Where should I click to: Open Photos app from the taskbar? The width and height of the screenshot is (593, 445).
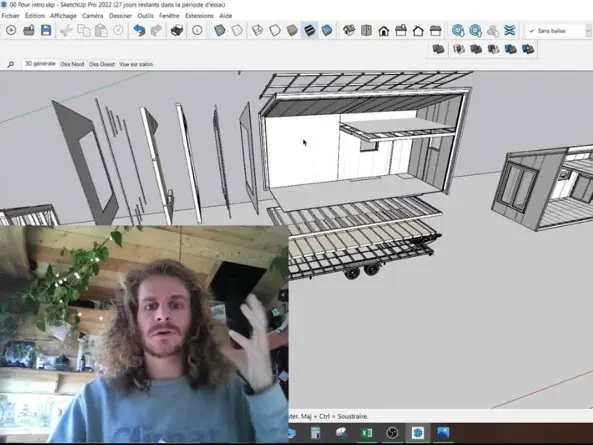(443, 433)
